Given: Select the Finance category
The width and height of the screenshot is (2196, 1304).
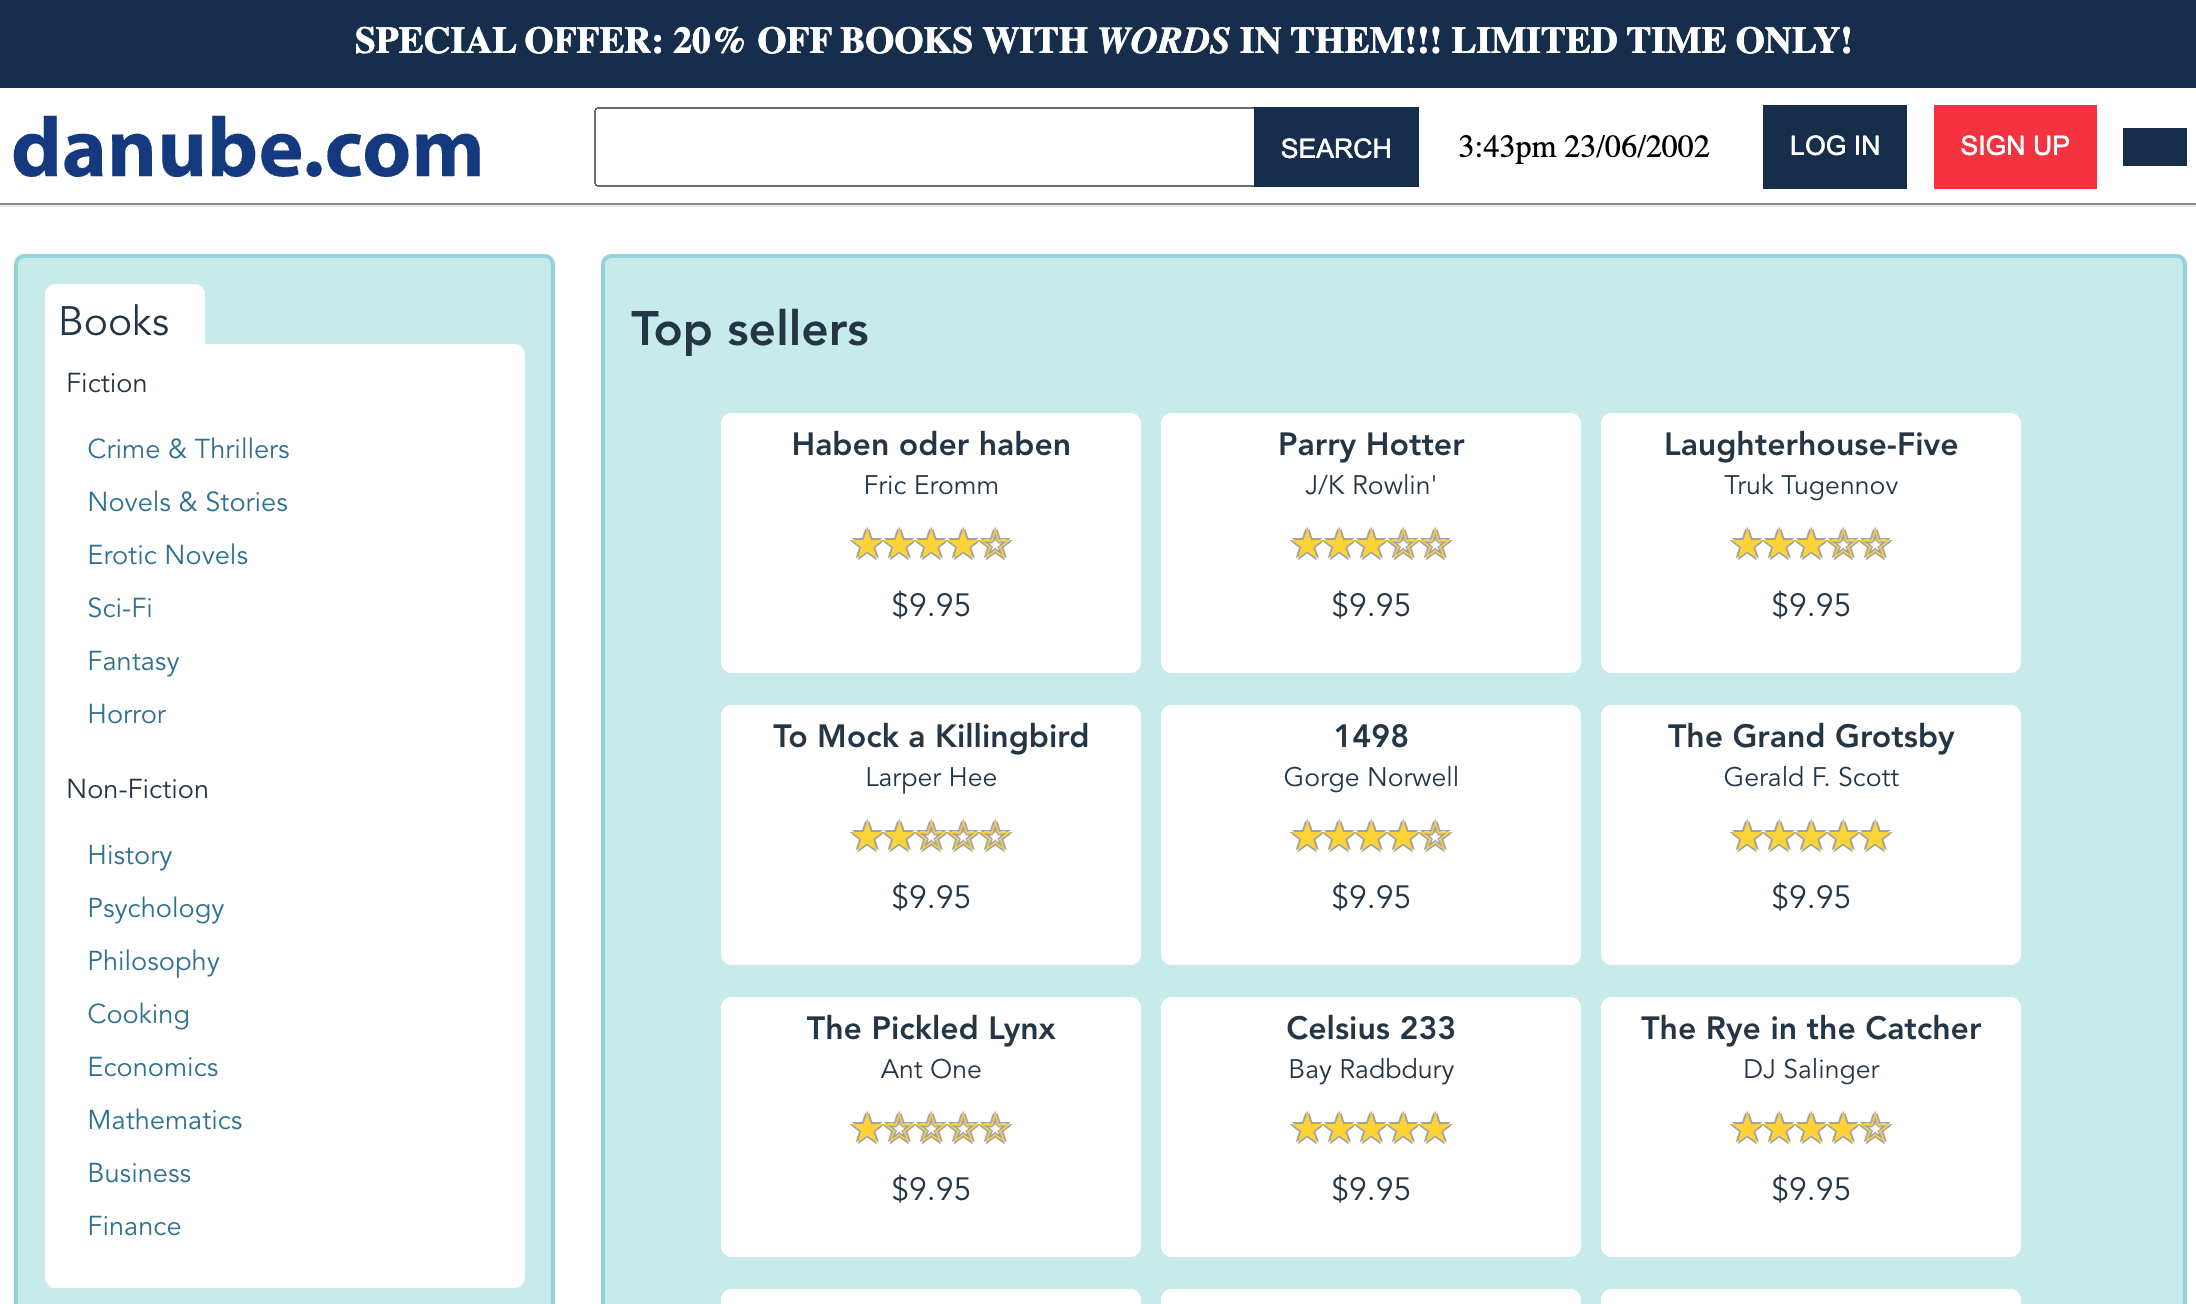Looking at the screenshot, I should coord(134,1226).
